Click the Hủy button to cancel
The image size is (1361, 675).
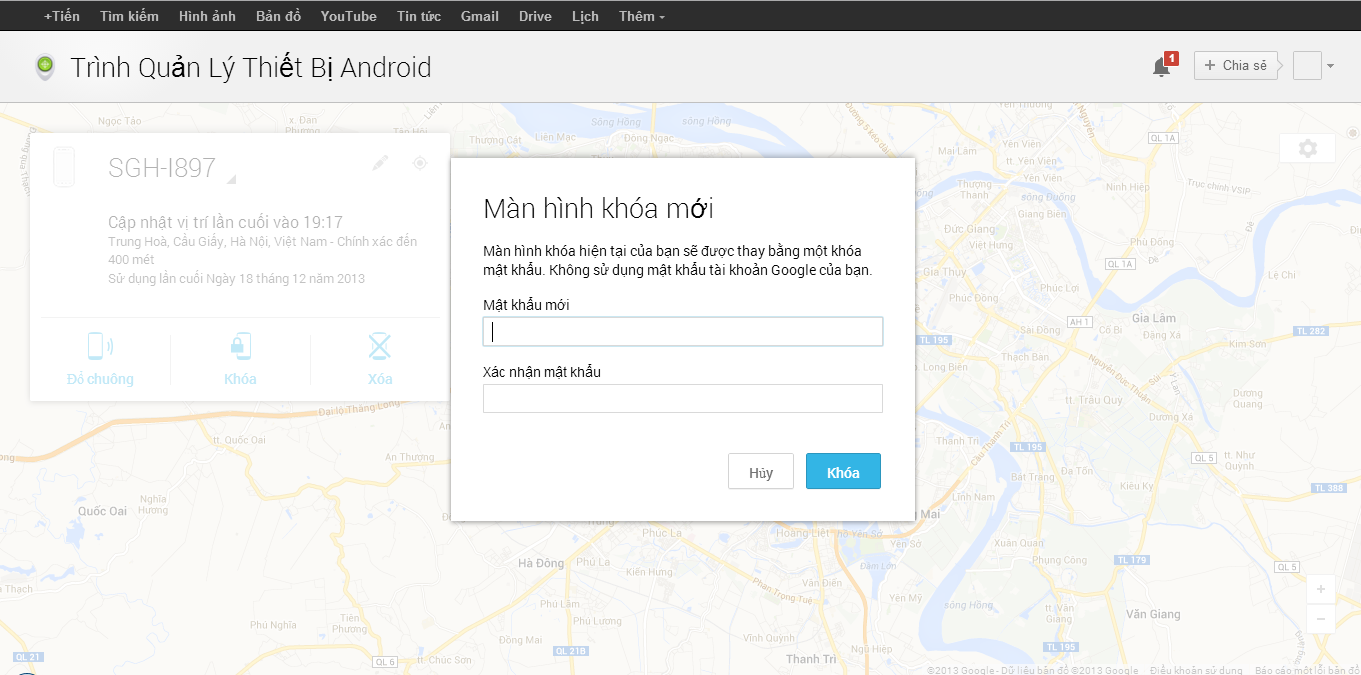tap(760, 470)
